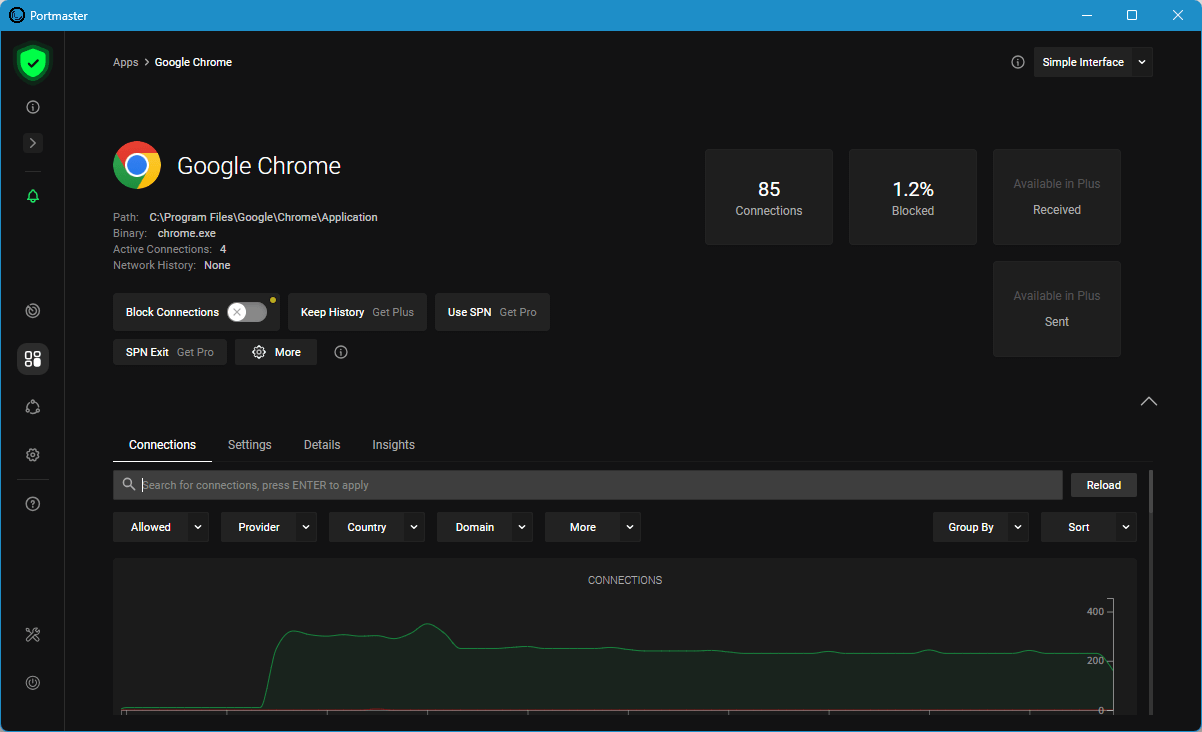The image size is (1202, 732).
Task: Click the Chrome application path text
Action: 263,217
